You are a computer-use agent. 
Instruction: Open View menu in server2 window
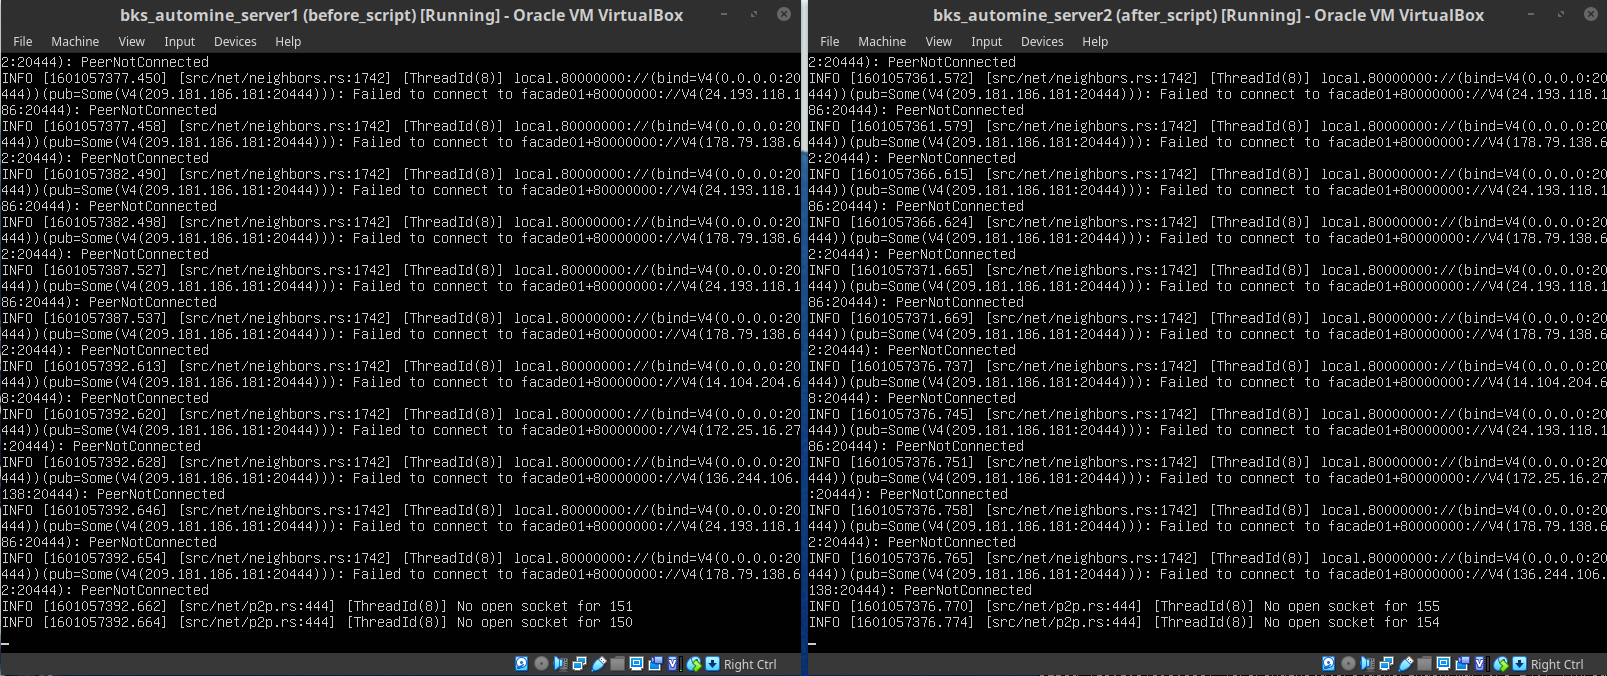click(939, 42)
